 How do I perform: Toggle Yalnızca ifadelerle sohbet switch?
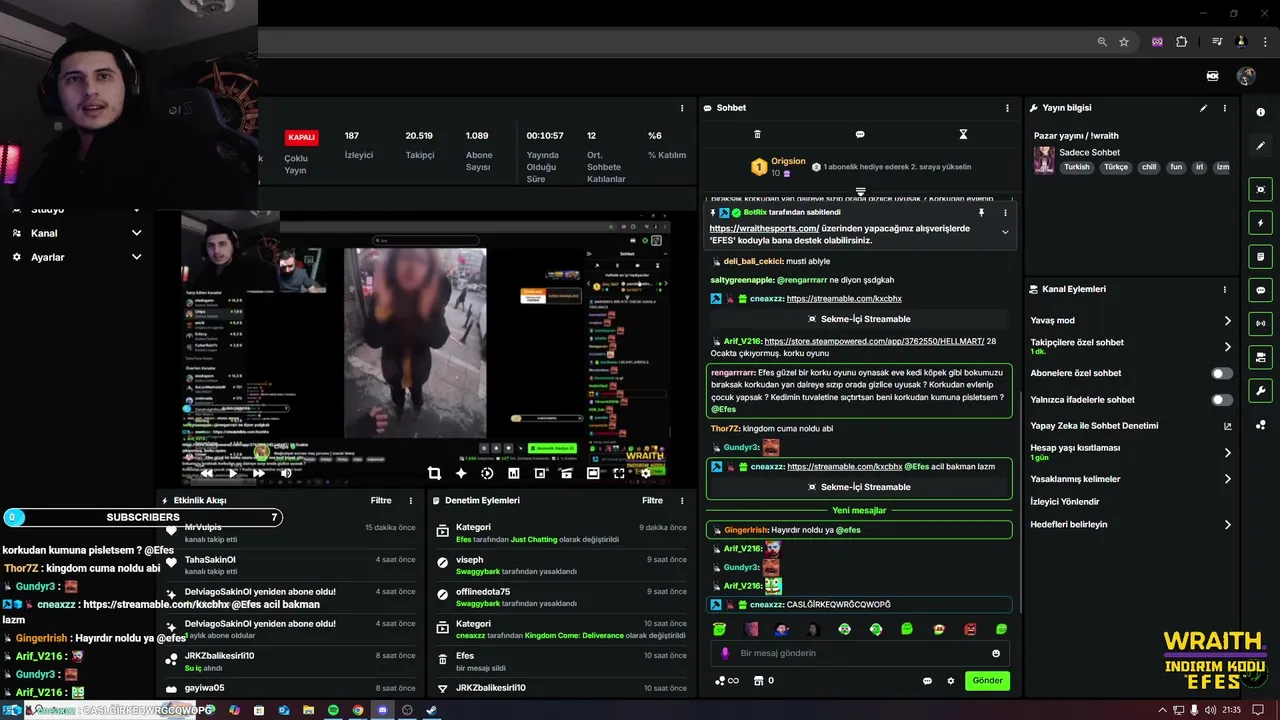coord(1222,400)
